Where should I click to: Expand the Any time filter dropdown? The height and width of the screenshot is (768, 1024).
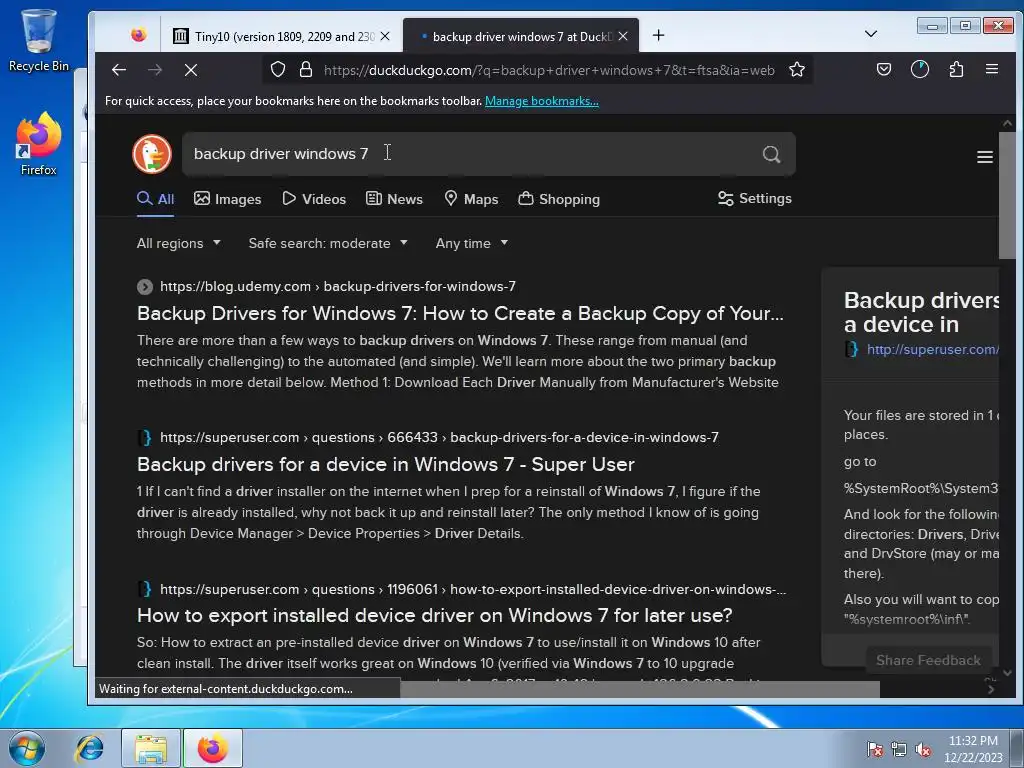tap(472, 243)
